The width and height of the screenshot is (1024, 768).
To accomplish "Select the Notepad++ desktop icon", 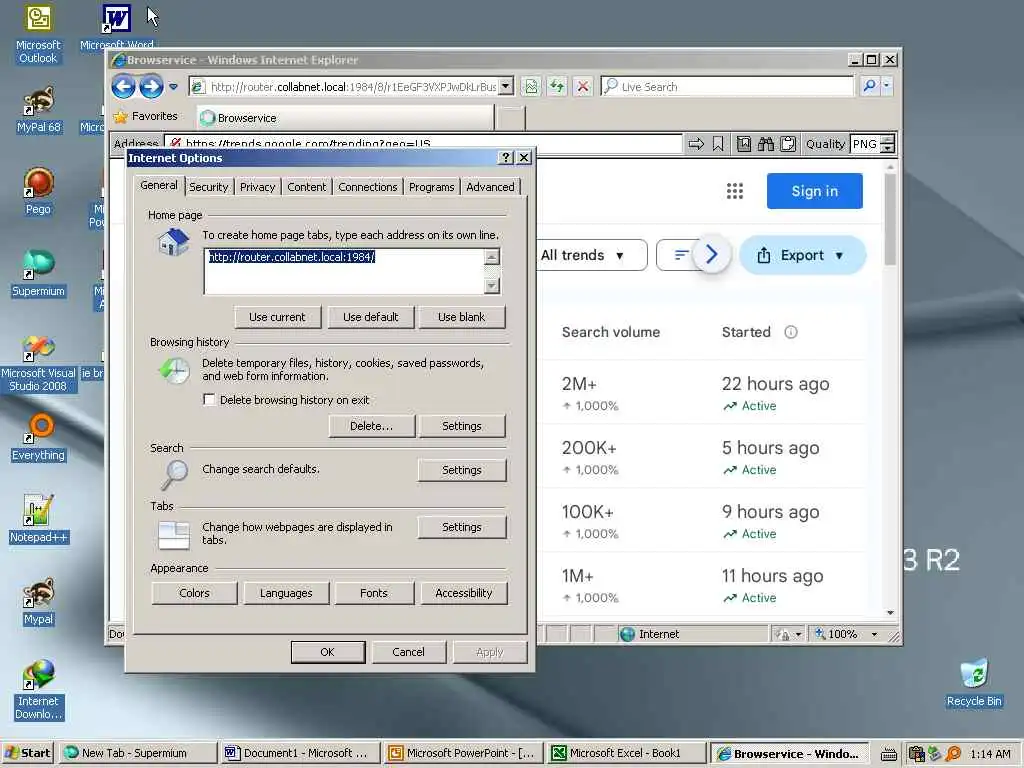I will tap(39, 519).
